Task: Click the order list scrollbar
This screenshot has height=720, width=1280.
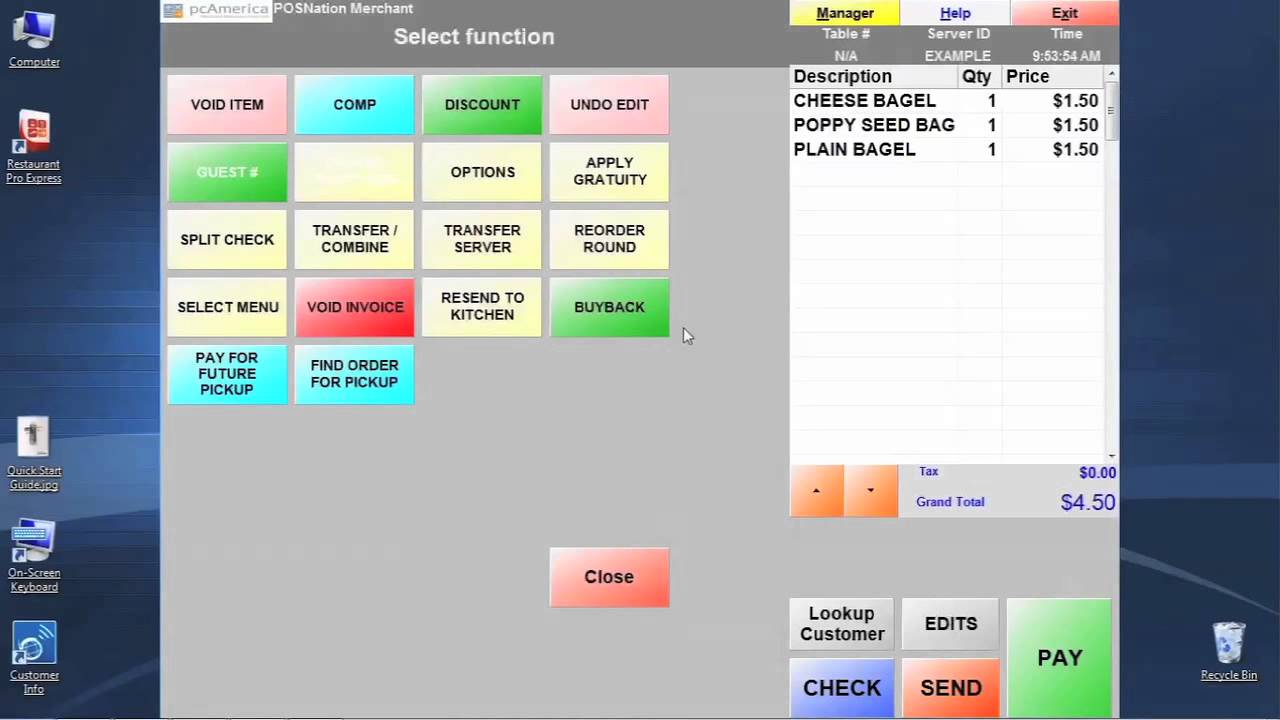Action: [1111, 265]
